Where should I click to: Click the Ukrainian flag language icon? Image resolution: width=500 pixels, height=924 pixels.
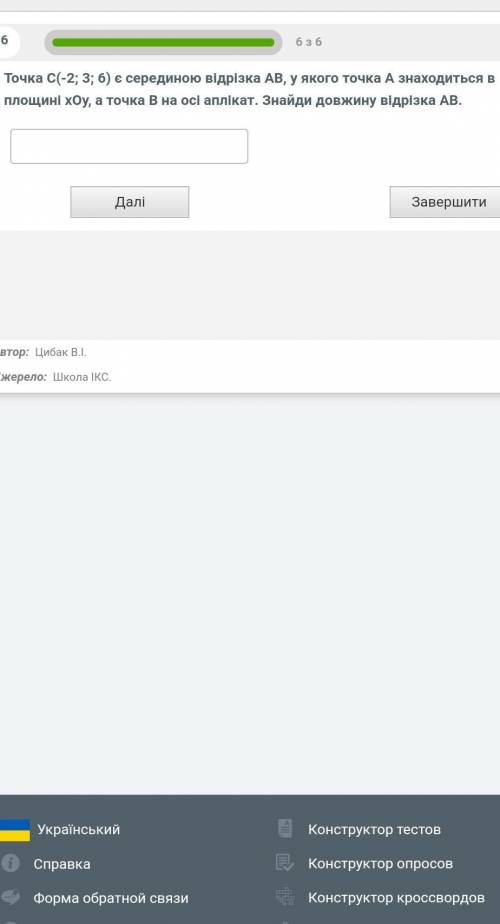pos(15,830)
